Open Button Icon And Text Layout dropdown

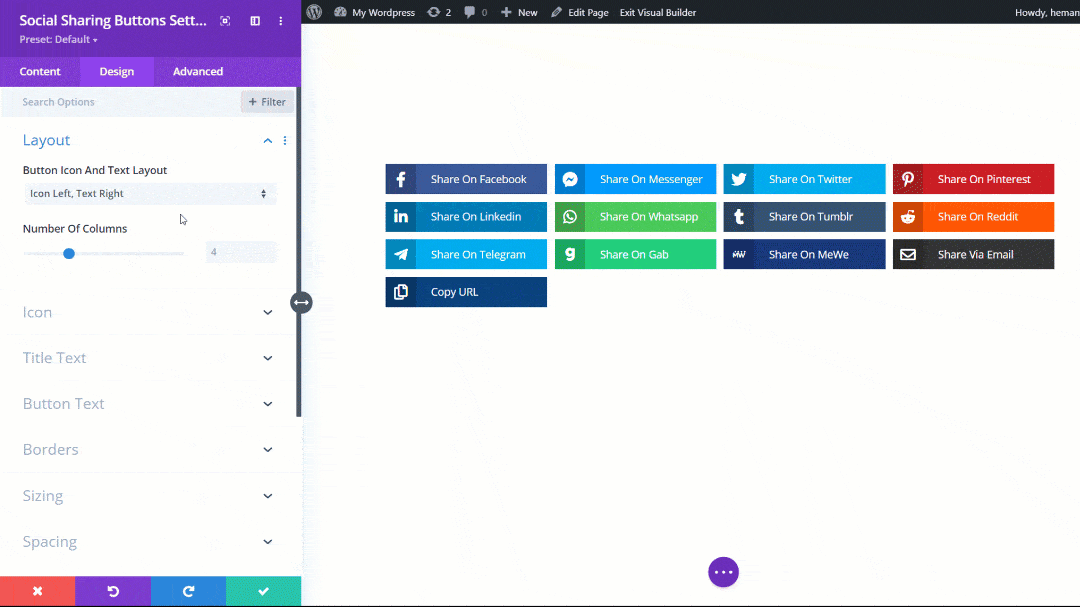pos(150,194)
